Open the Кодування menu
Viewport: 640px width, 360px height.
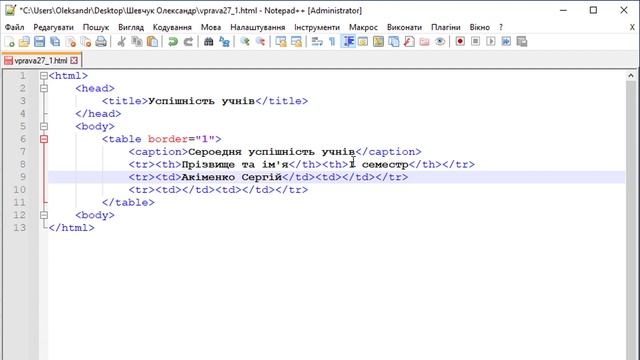(x=172, y=27)
